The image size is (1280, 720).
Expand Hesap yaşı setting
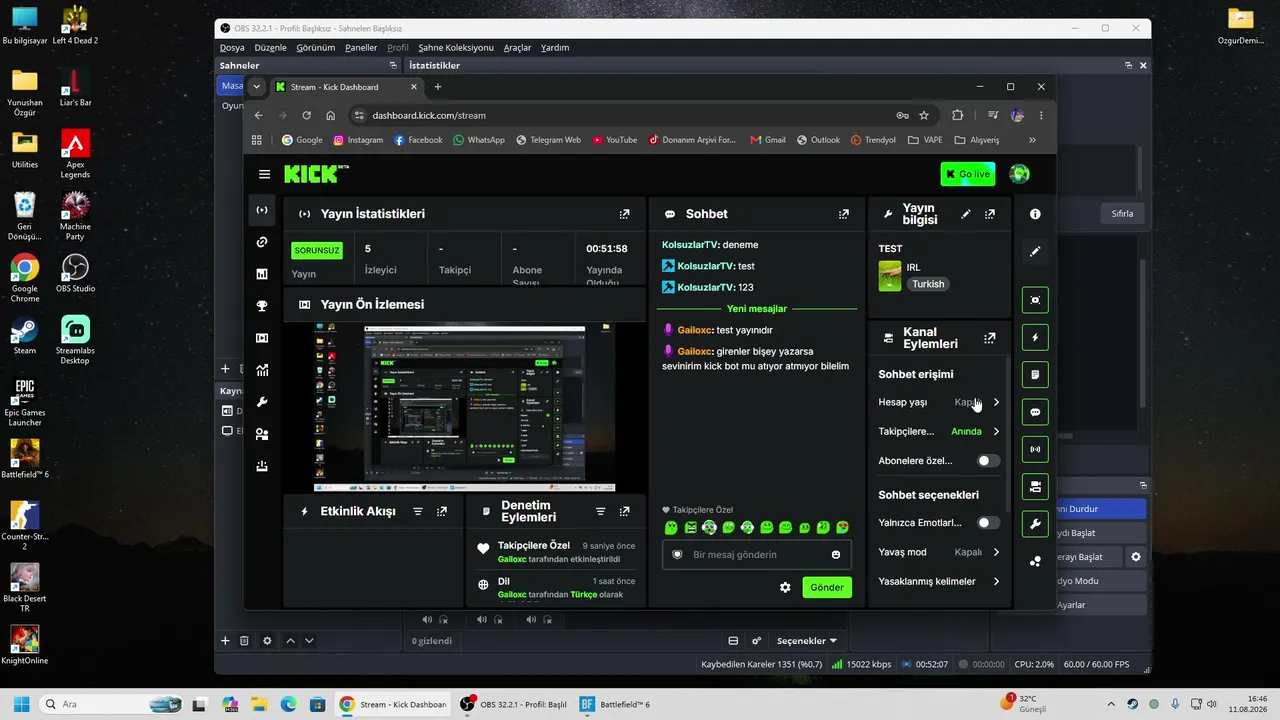click(939, 402)
